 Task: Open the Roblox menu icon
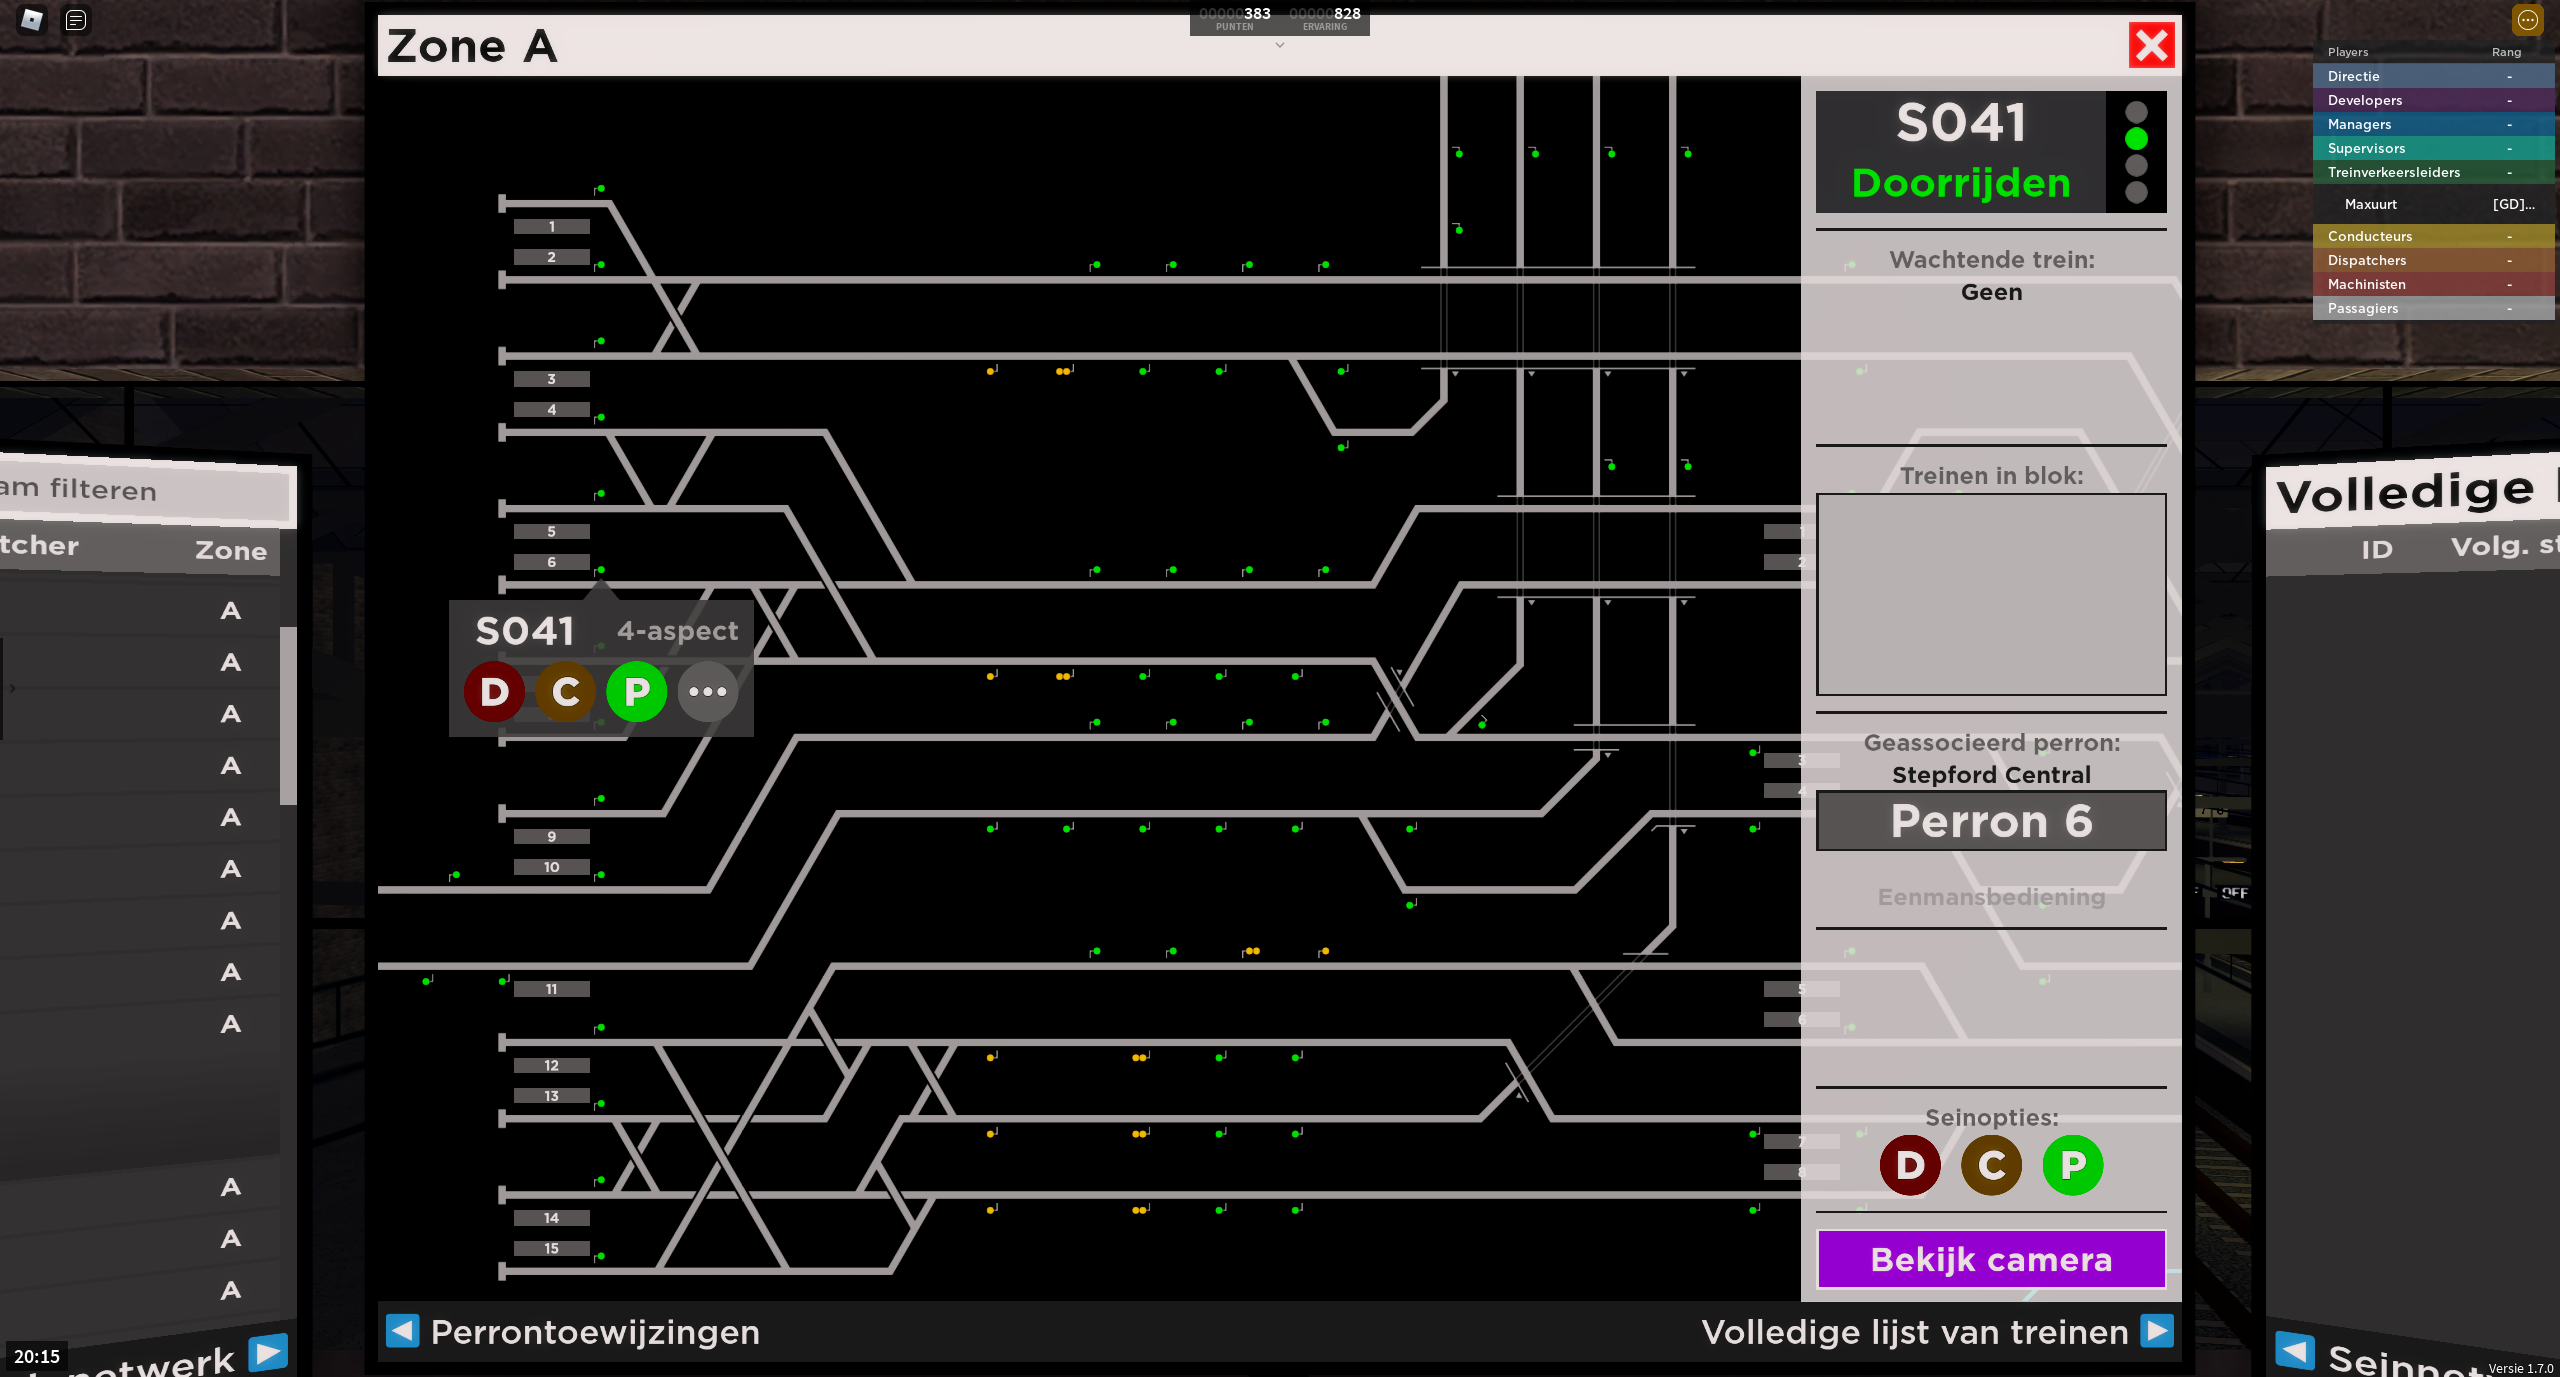(x=32, y=20)
